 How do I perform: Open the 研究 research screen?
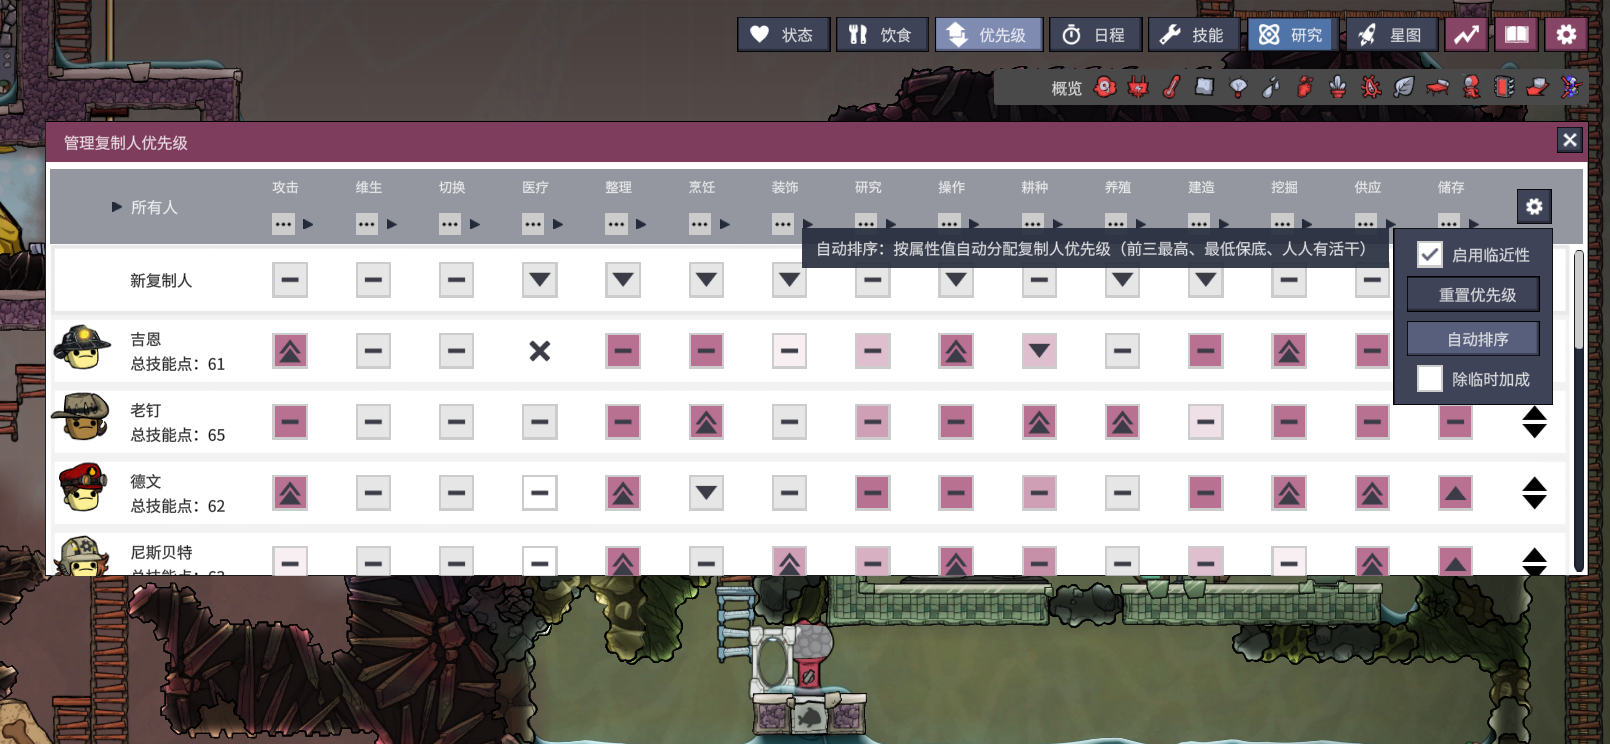point(1292,35)
